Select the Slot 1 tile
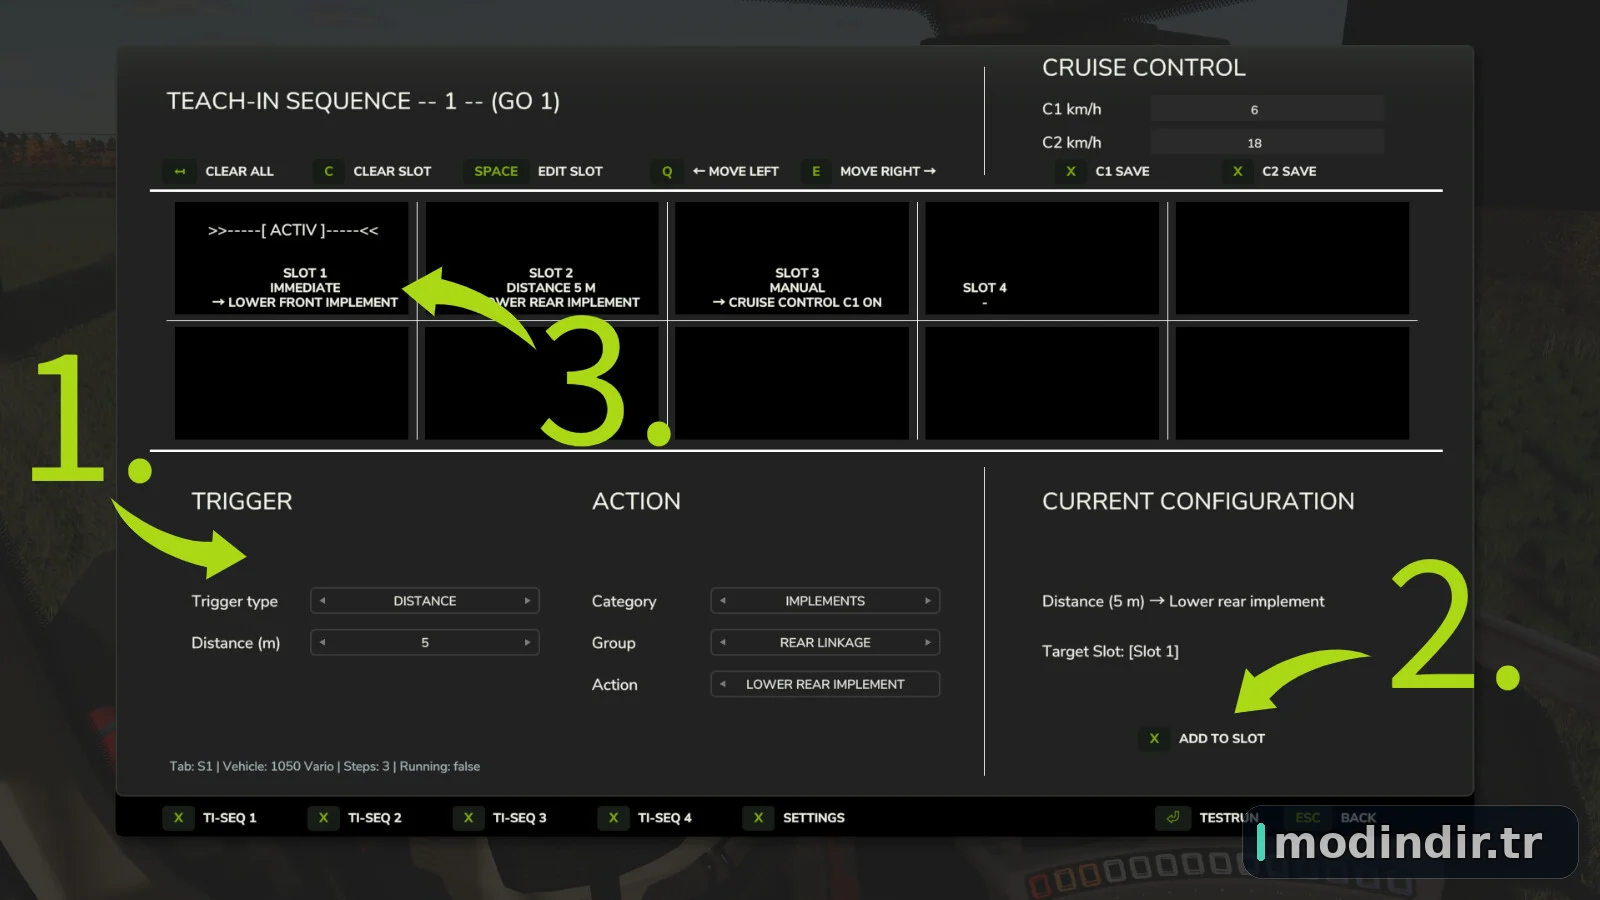This screenshot has height=900, width=1600. [x=292, y=259]
